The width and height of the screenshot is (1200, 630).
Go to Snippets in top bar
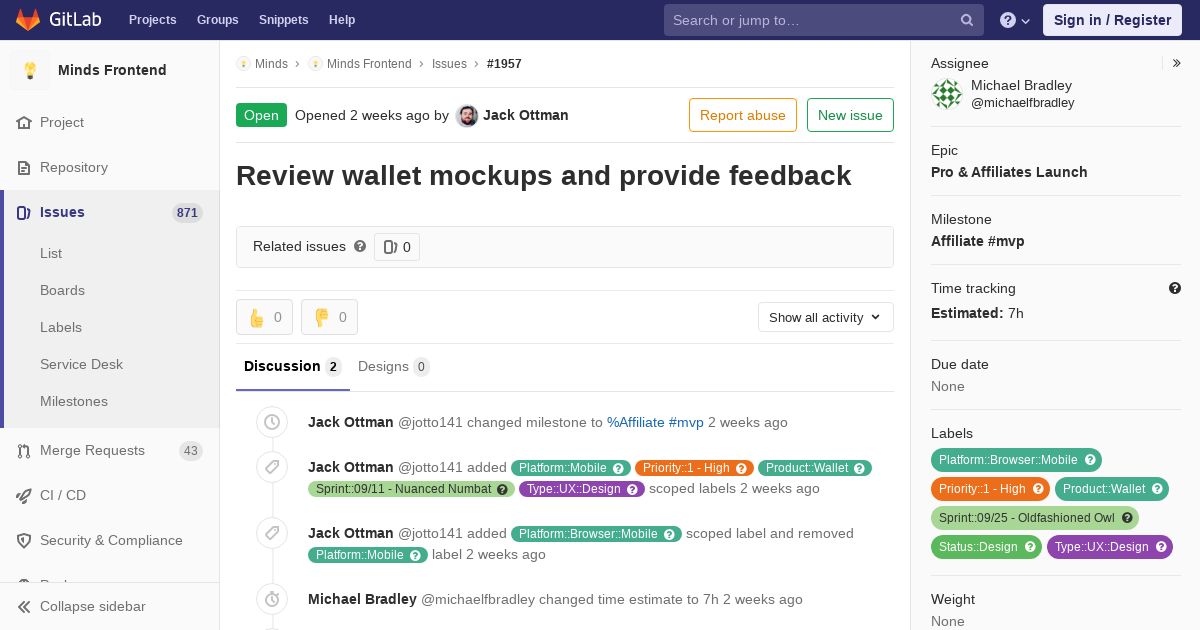tap(283, 20)
